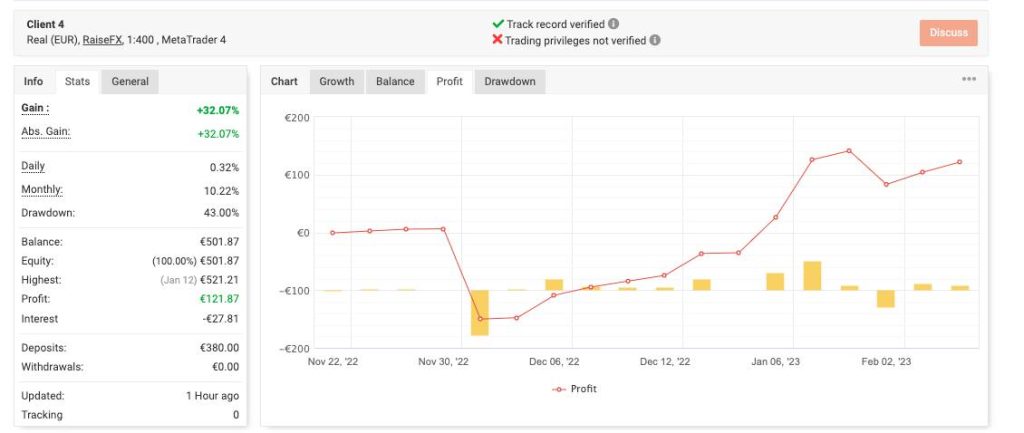Click the Daily value 0.32%
This screenshot has height=433, width=1024.
pos(225,168)
